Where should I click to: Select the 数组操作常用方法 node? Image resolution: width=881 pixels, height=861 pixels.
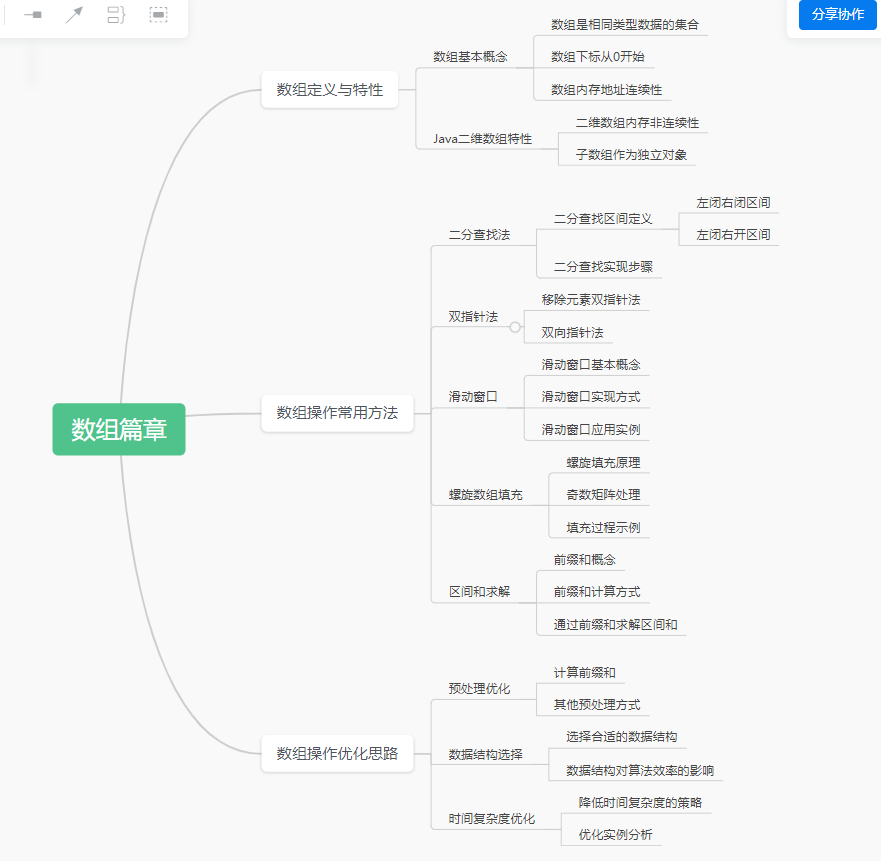pyautogui.click(x=337, y=412)
